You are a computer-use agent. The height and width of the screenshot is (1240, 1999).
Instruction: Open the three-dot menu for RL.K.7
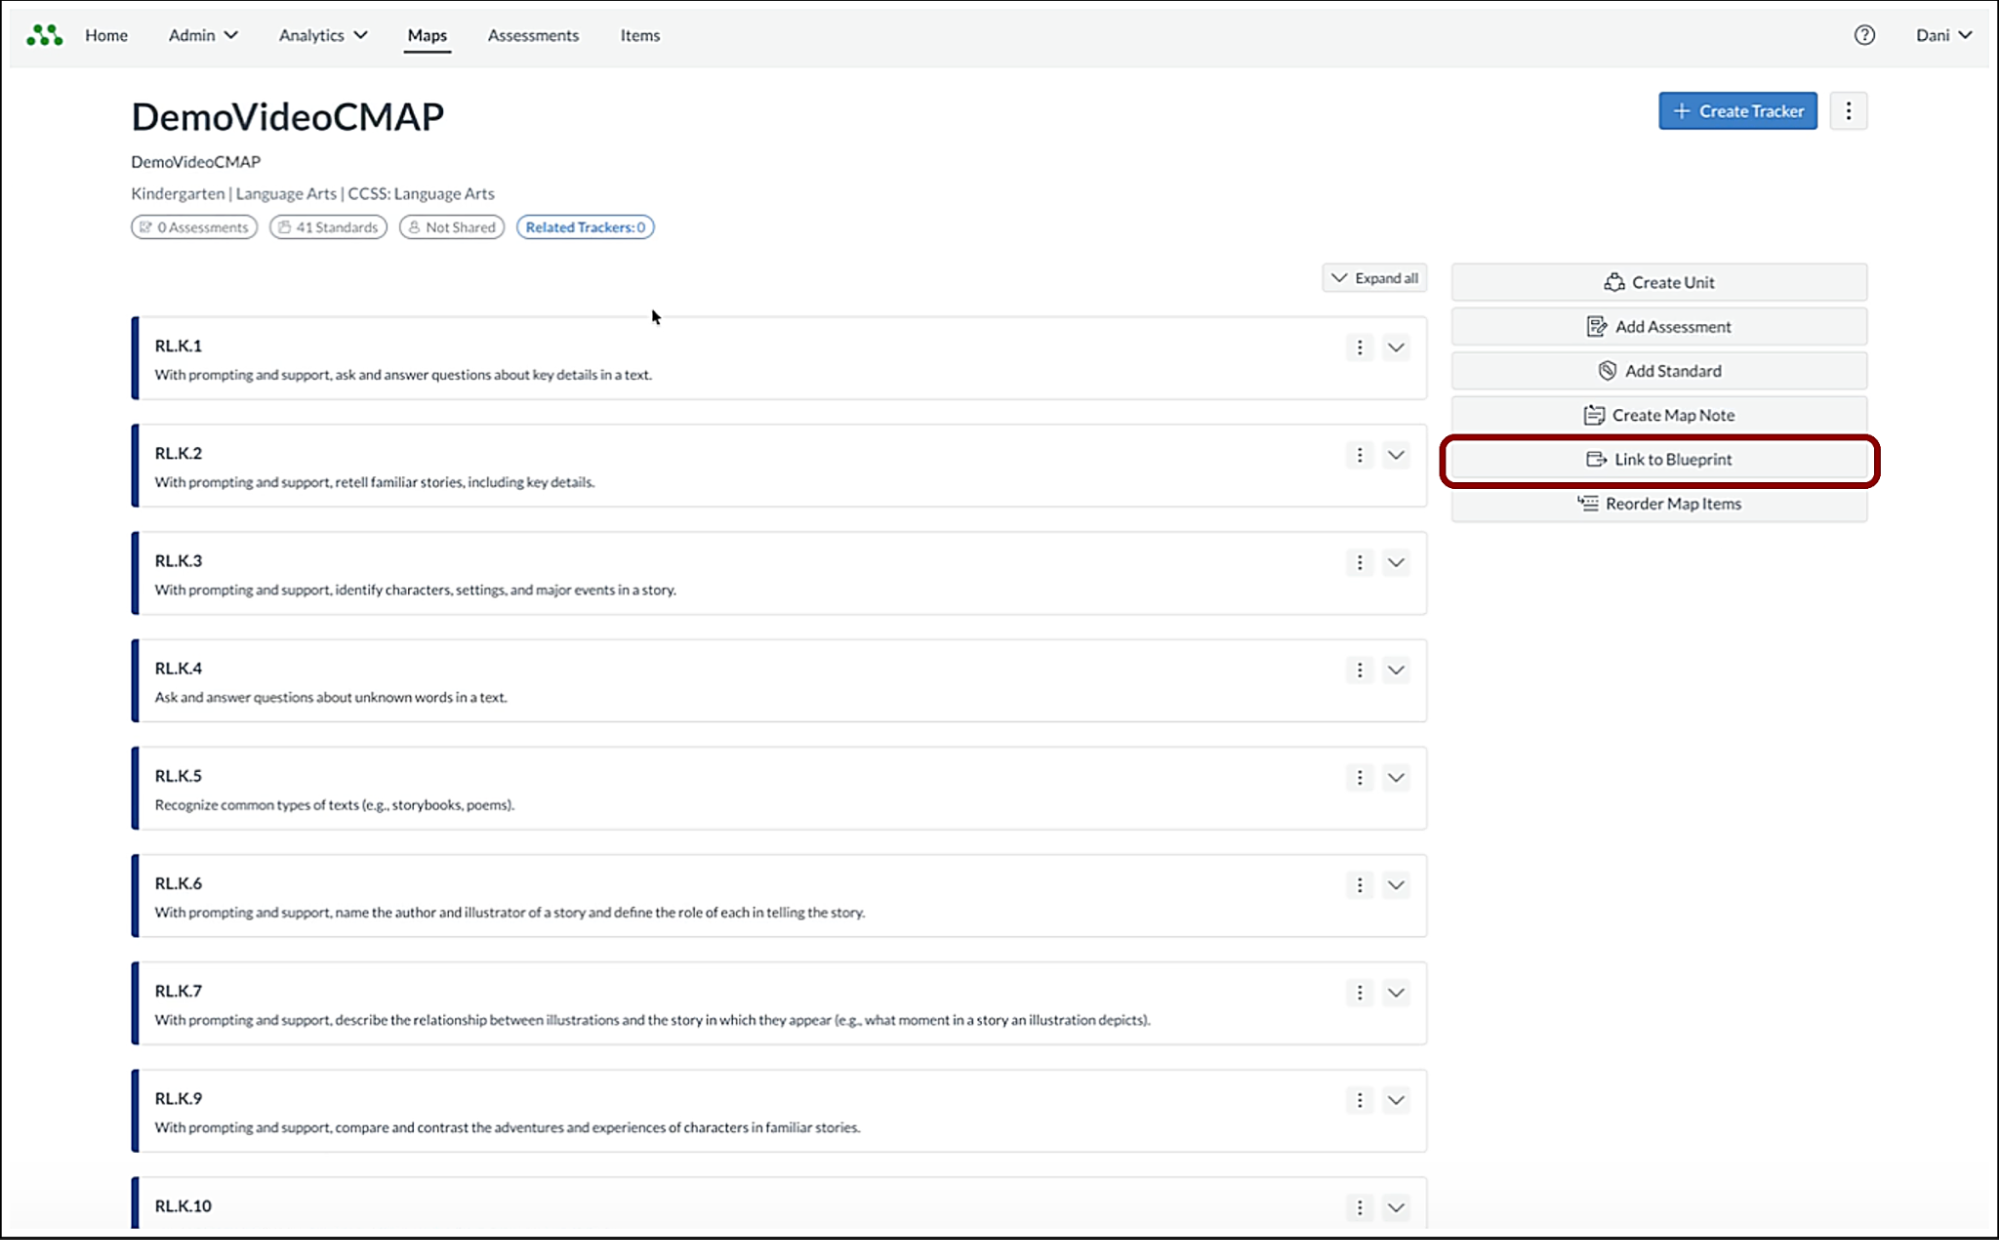coord(1359,992)
